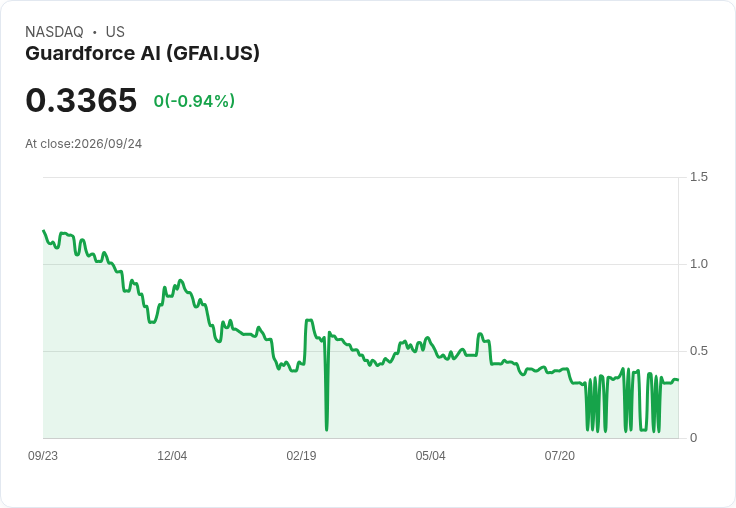Viewport: 736px width, 508px height.
Task: Click the 09/23 x-axis date label
Action: (43, 456)
